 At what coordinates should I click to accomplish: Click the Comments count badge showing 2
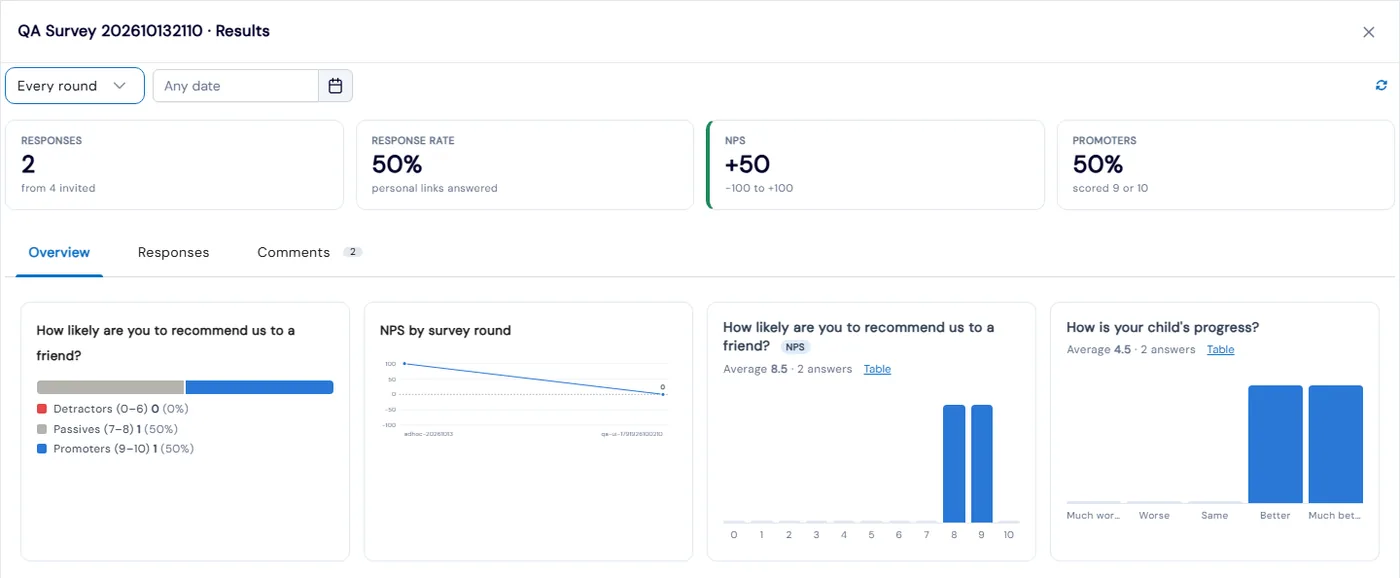point(352,252)
